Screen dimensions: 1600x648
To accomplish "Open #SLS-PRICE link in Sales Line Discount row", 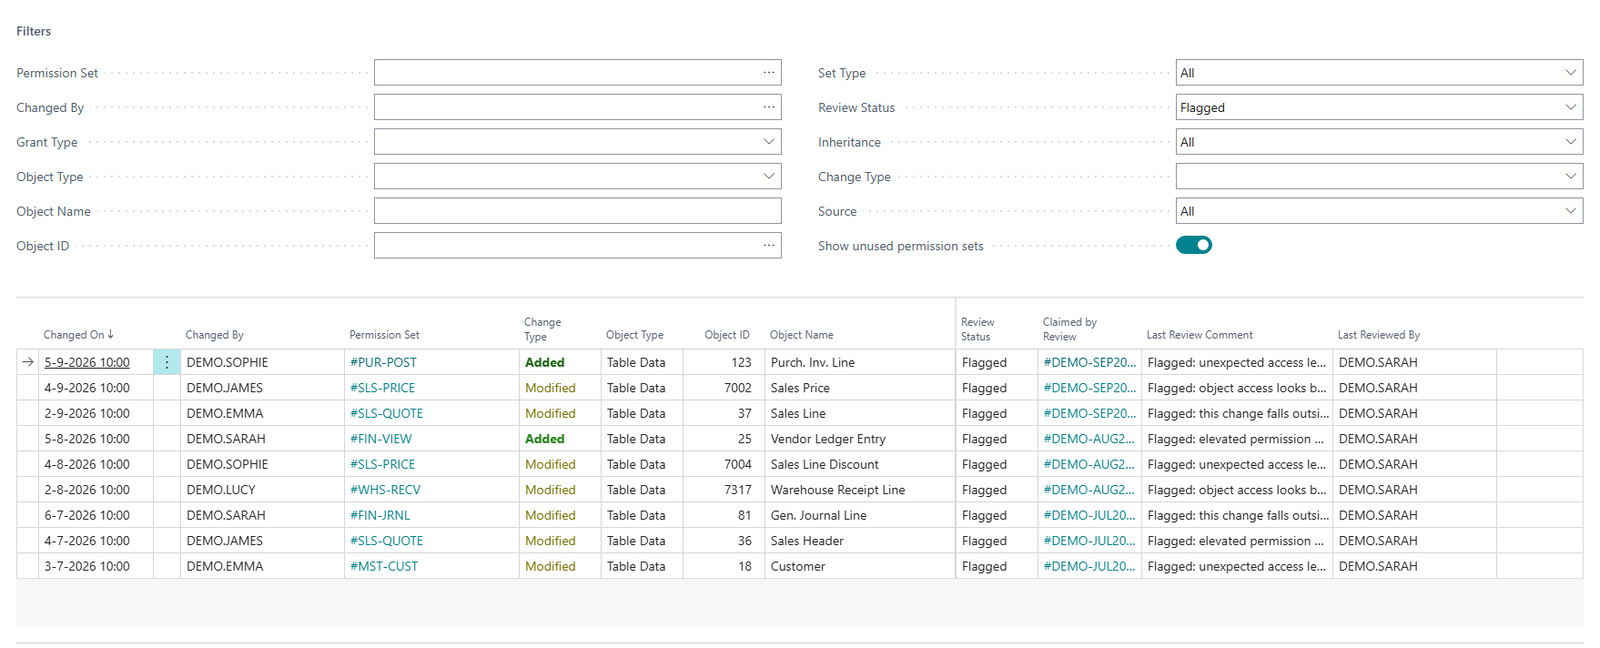I will click(x=382, y=465).
